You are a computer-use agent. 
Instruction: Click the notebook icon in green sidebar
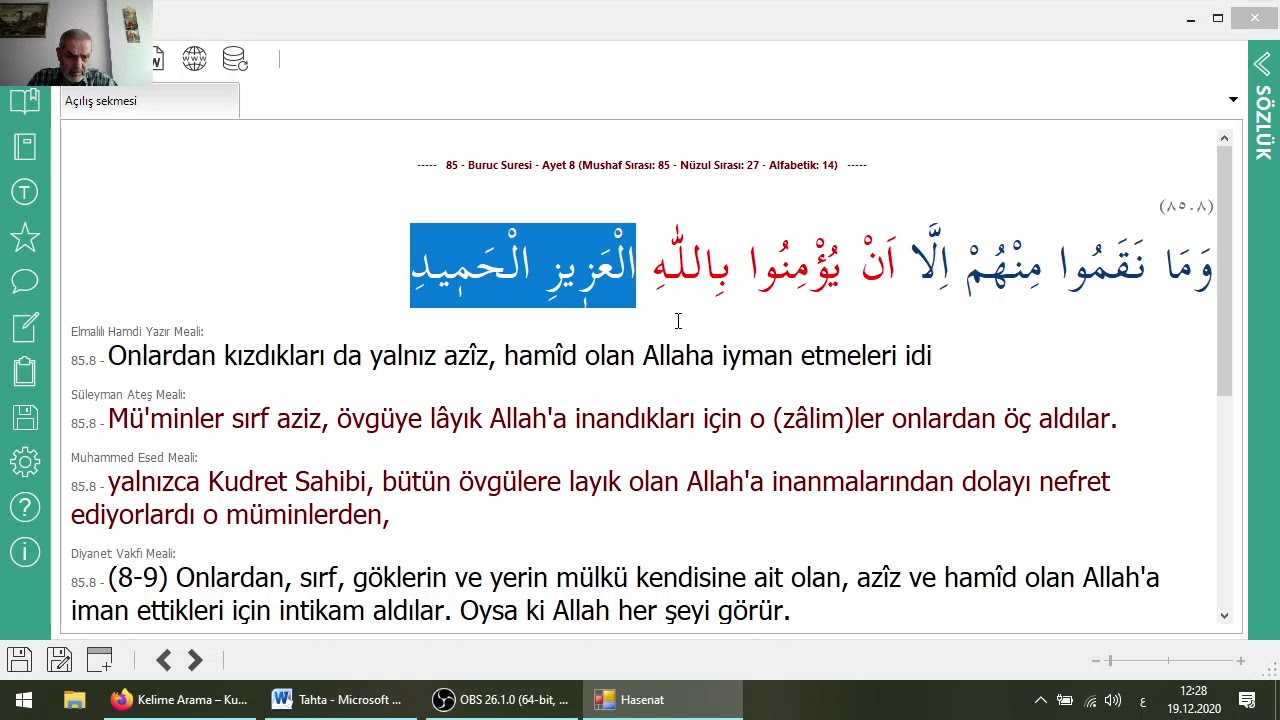click(x=24, y=147)
